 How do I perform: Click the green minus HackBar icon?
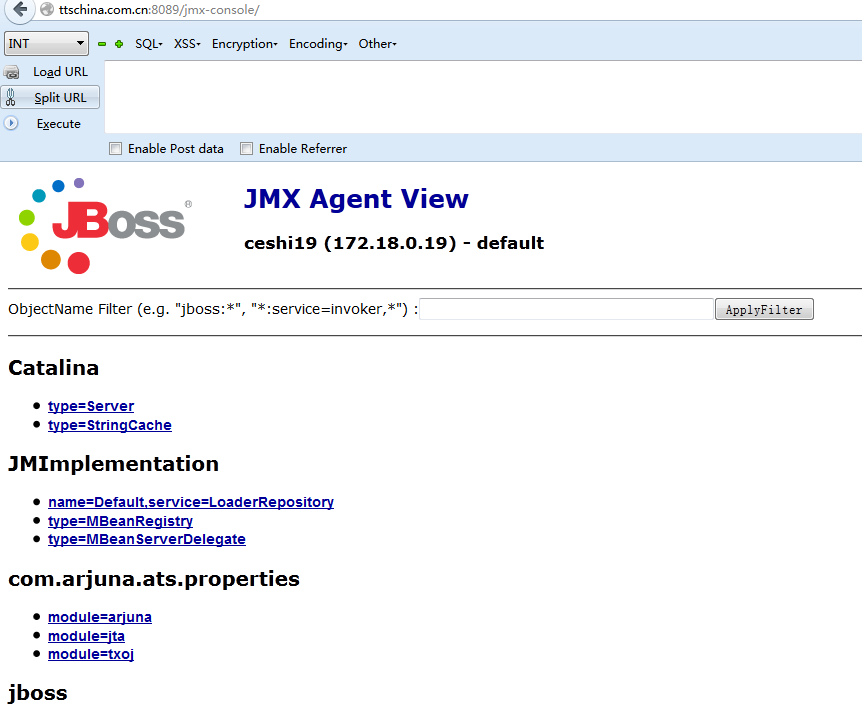tap(102, 44)
